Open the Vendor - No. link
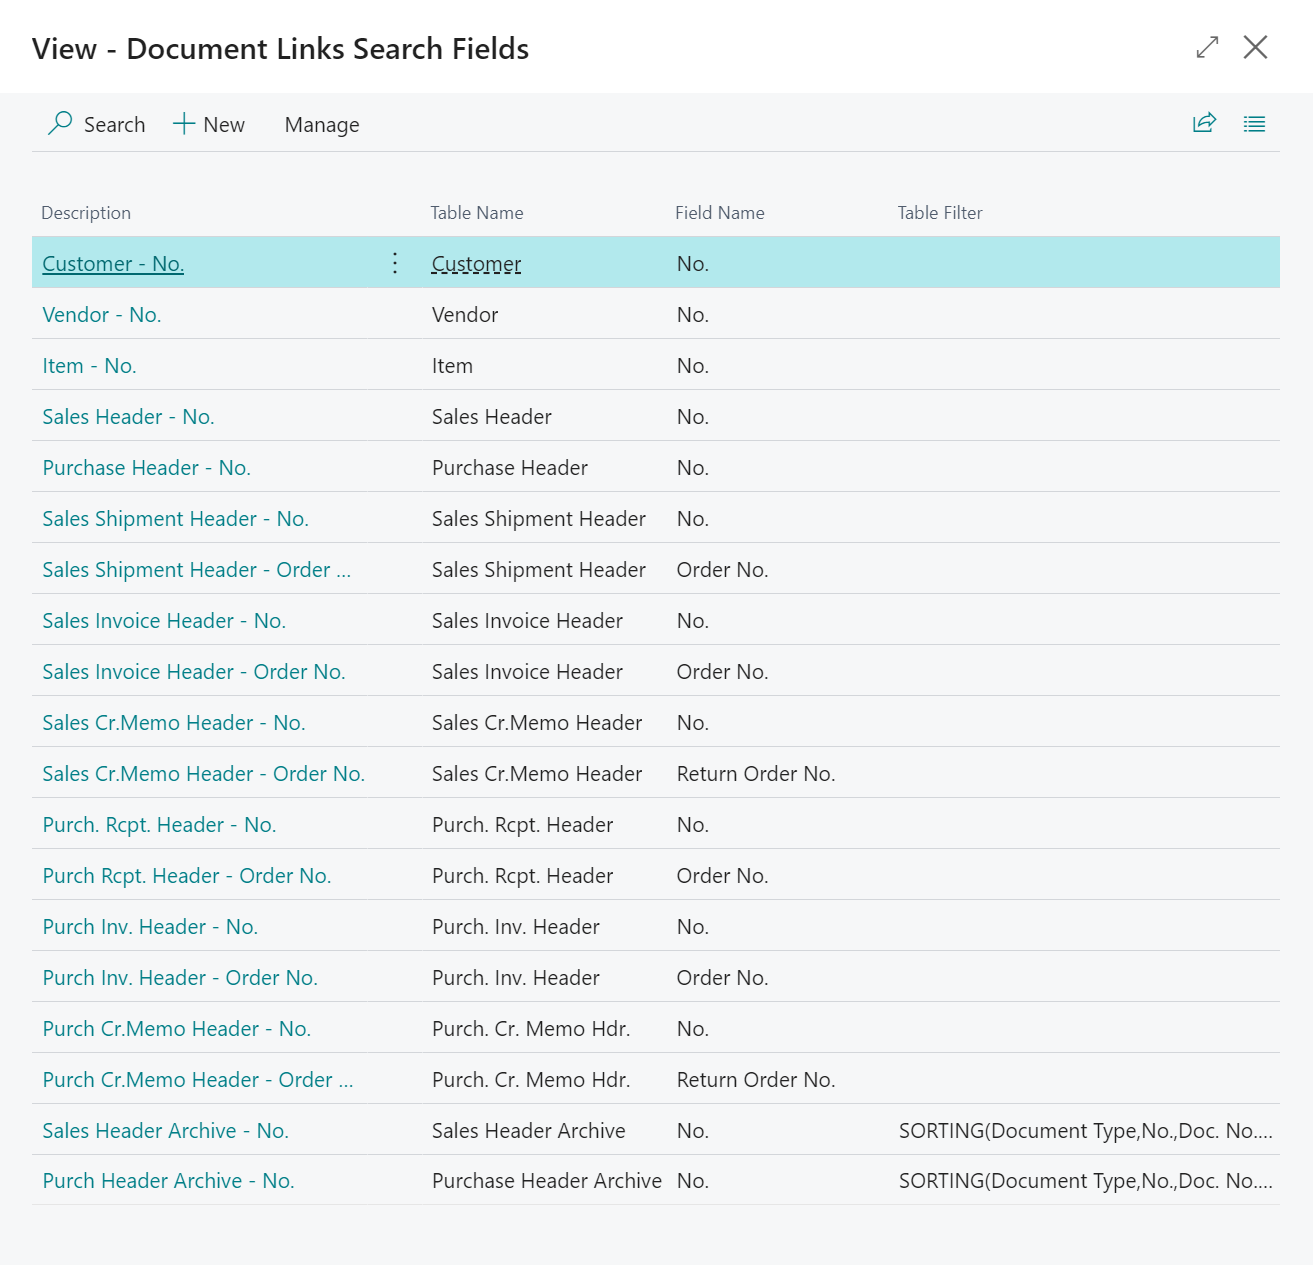The height and width of the screenshot is (1265, 1313). [102, 315]
